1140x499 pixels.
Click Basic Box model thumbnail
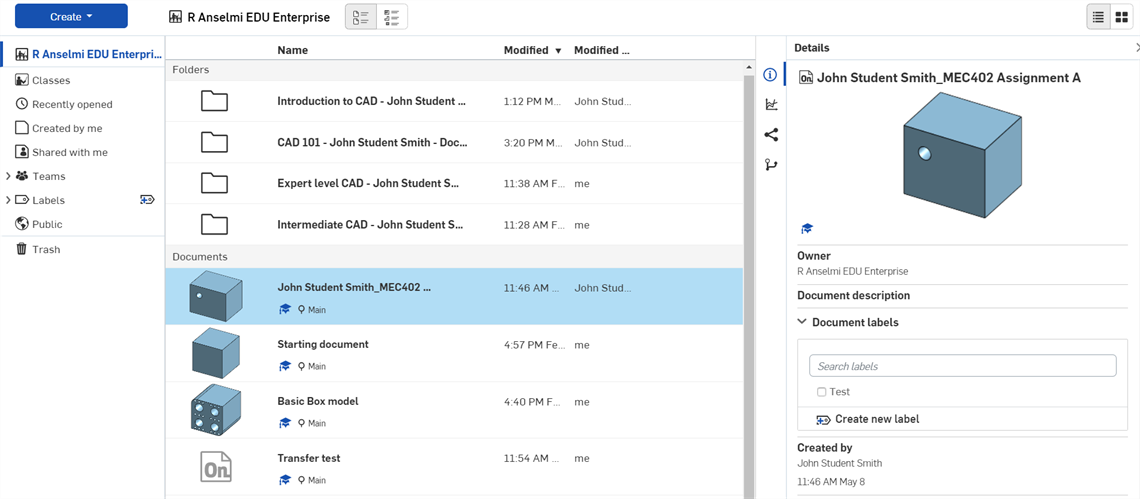tap(215, 410)
